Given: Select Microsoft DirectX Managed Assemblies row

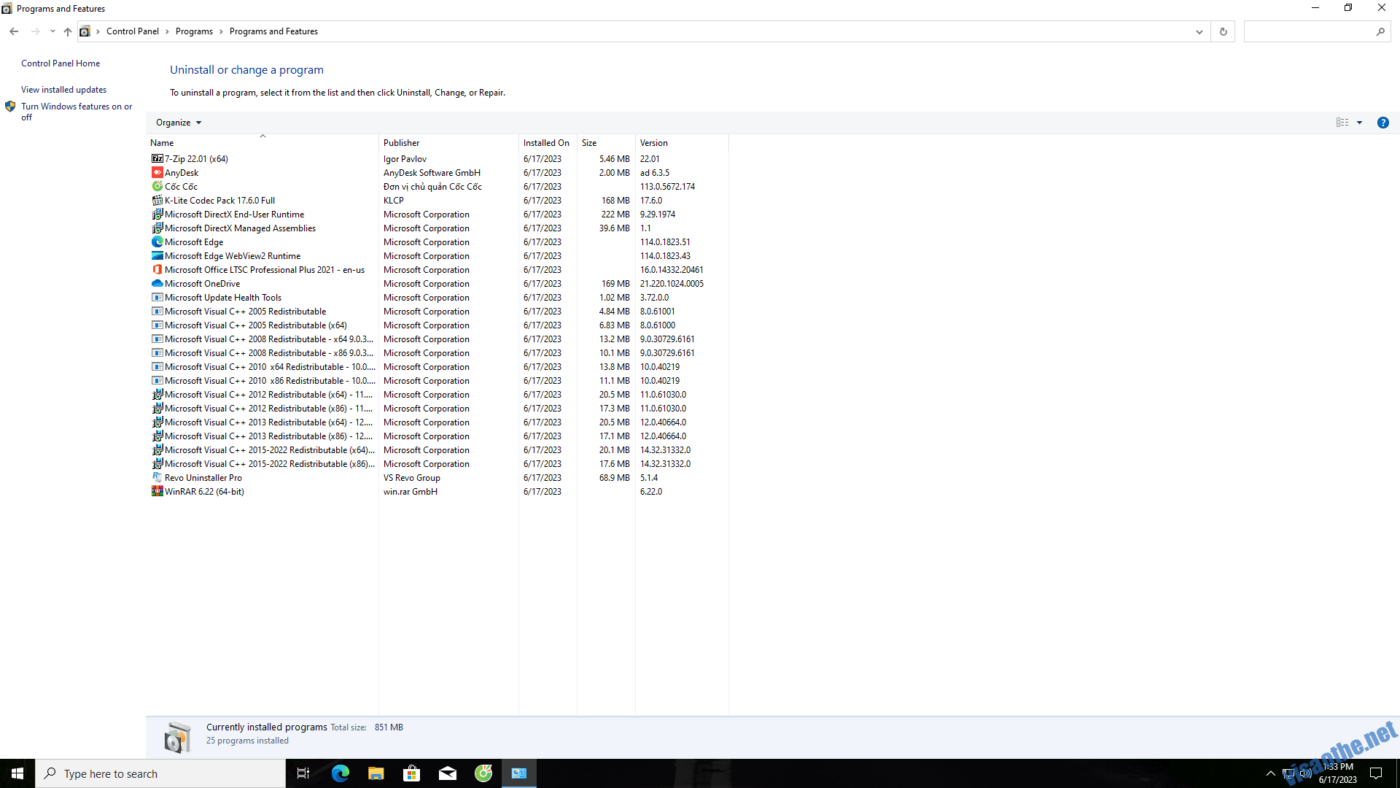Looking at the screenshot, I should (437, 228).
